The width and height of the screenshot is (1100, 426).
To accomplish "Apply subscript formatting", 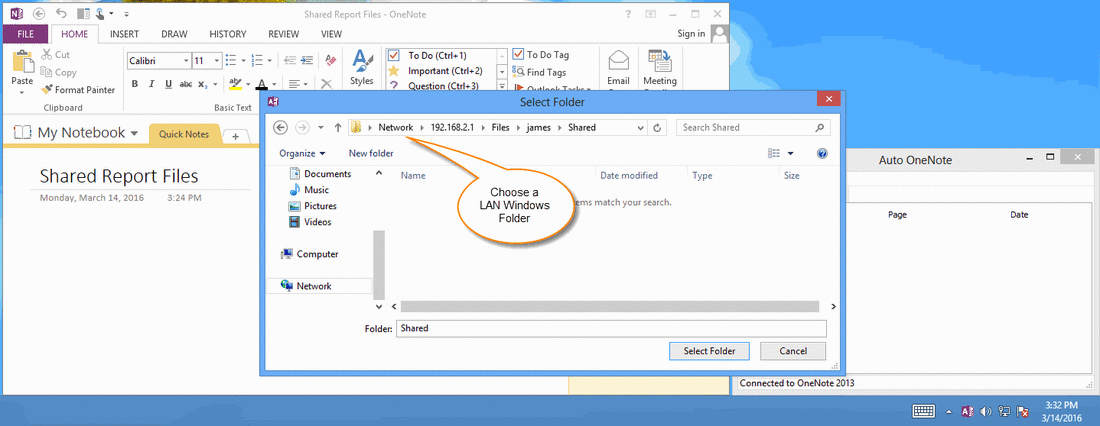I will 203,84.
